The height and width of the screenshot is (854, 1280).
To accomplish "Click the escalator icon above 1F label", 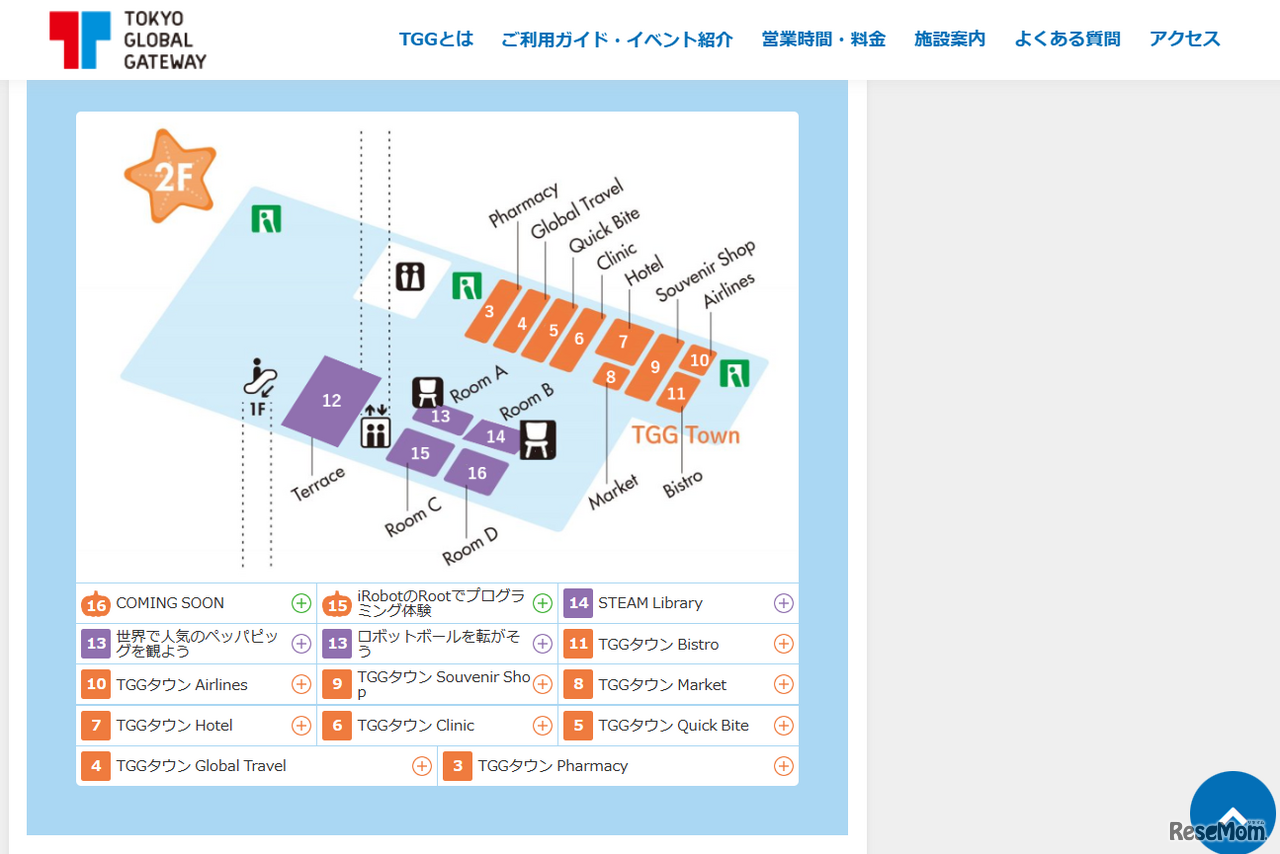I will (x=260, y=377).
